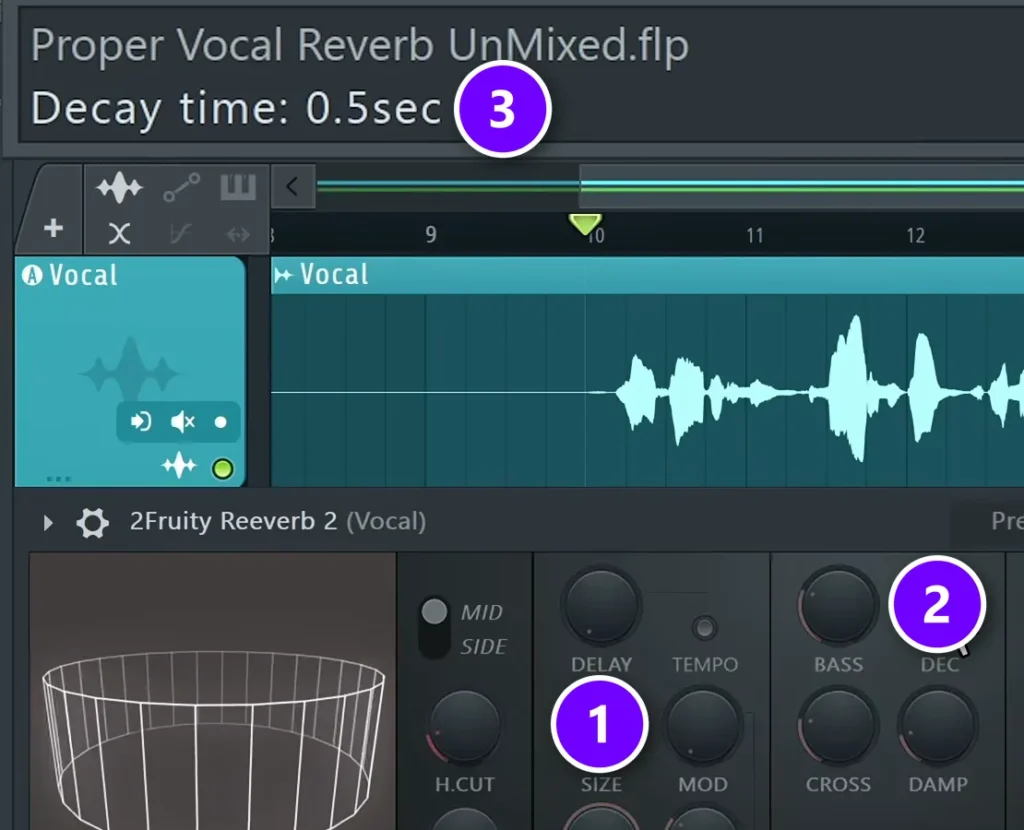Click the DELAY knob
The width and height of the screenshot is (1024, 830).
[x=601, y=605]
